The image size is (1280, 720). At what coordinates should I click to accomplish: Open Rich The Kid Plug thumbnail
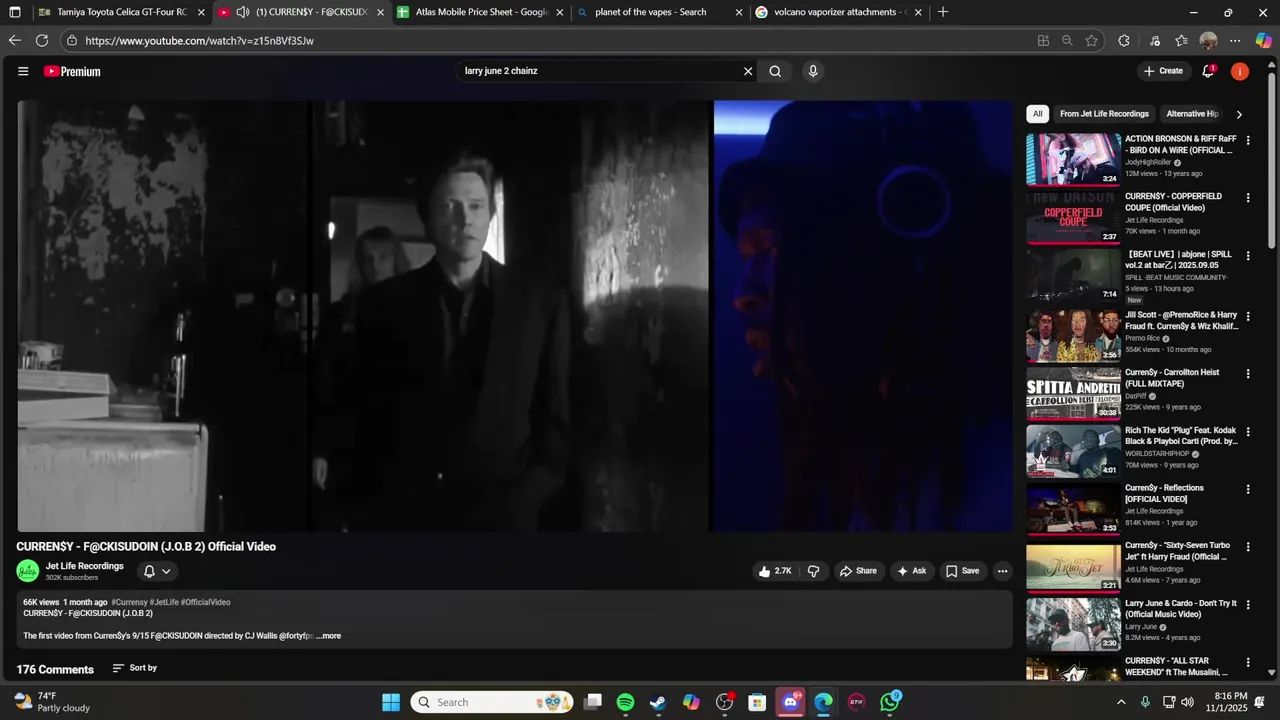click(x=1073, y=451)
